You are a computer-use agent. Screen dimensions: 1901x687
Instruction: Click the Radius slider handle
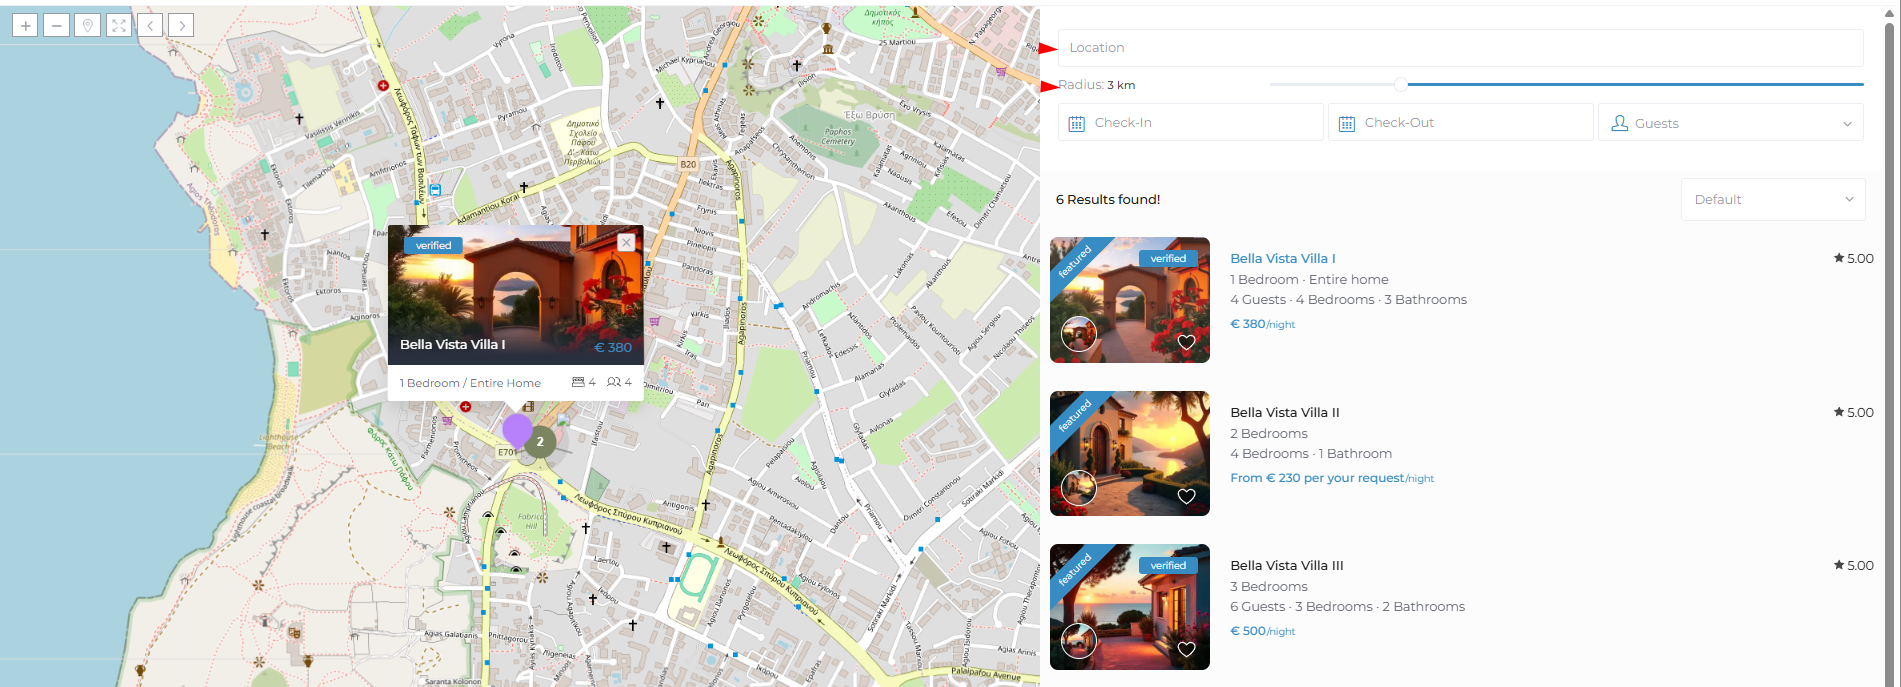1400,85
